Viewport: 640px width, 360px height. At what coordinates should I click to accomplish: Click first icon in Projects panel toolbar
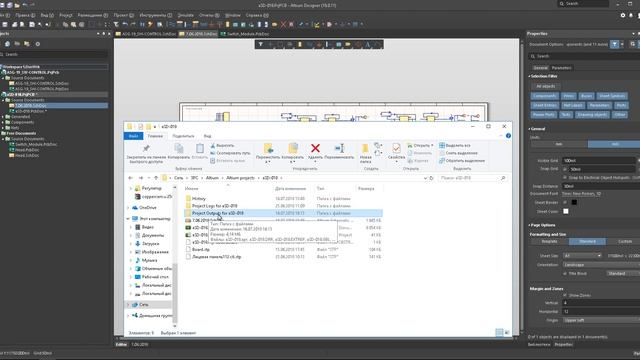(7, 44)
